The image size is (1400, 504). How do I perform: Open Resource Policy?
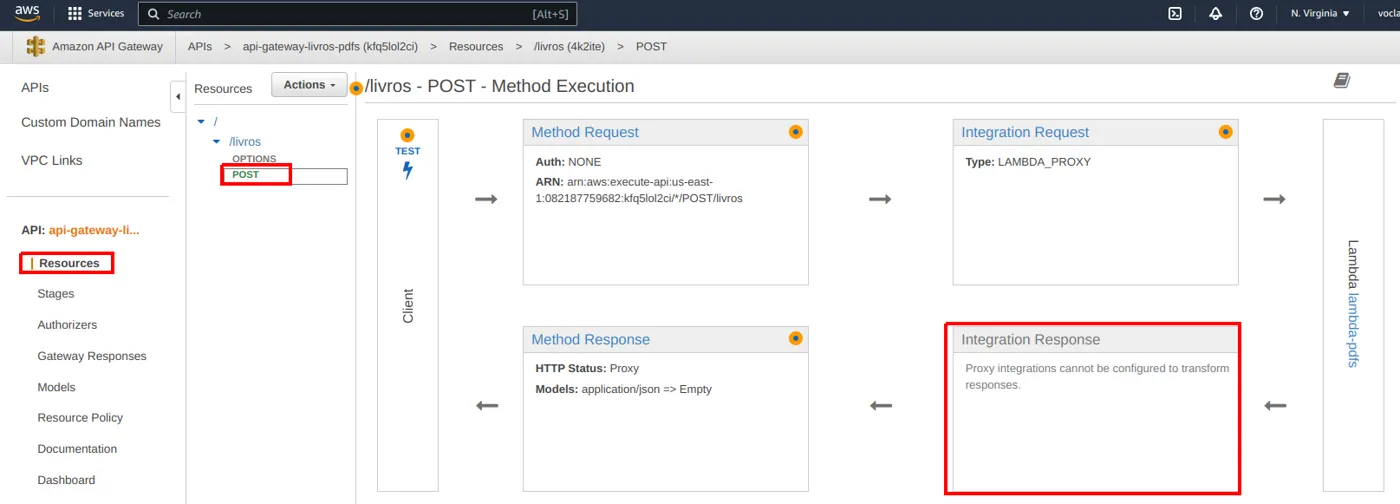tap(79, 418)
